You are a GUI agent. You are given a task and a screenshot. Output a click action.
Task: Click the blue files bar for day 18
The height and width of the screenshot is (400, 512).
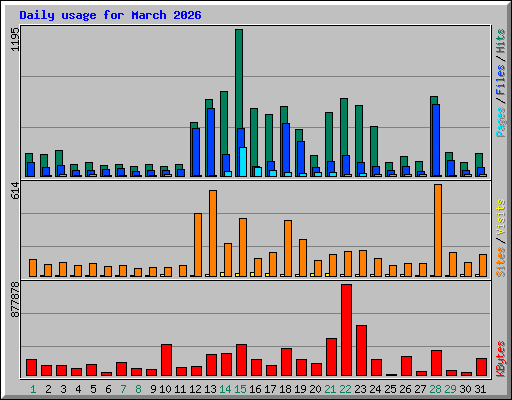(x=286, y=150)
